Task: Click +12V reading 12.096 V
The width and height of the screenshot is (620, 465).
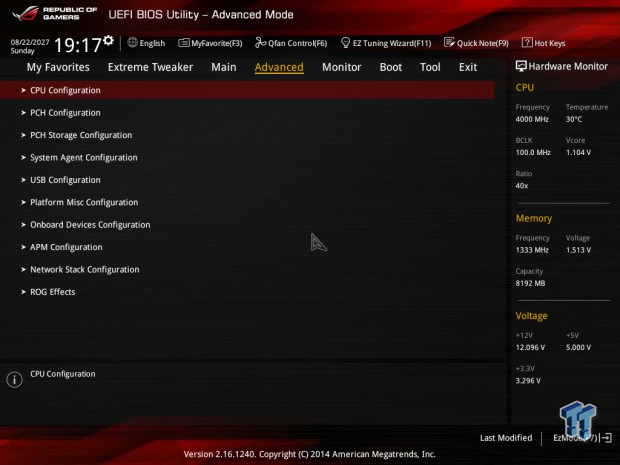Action: tap(530, 347)
